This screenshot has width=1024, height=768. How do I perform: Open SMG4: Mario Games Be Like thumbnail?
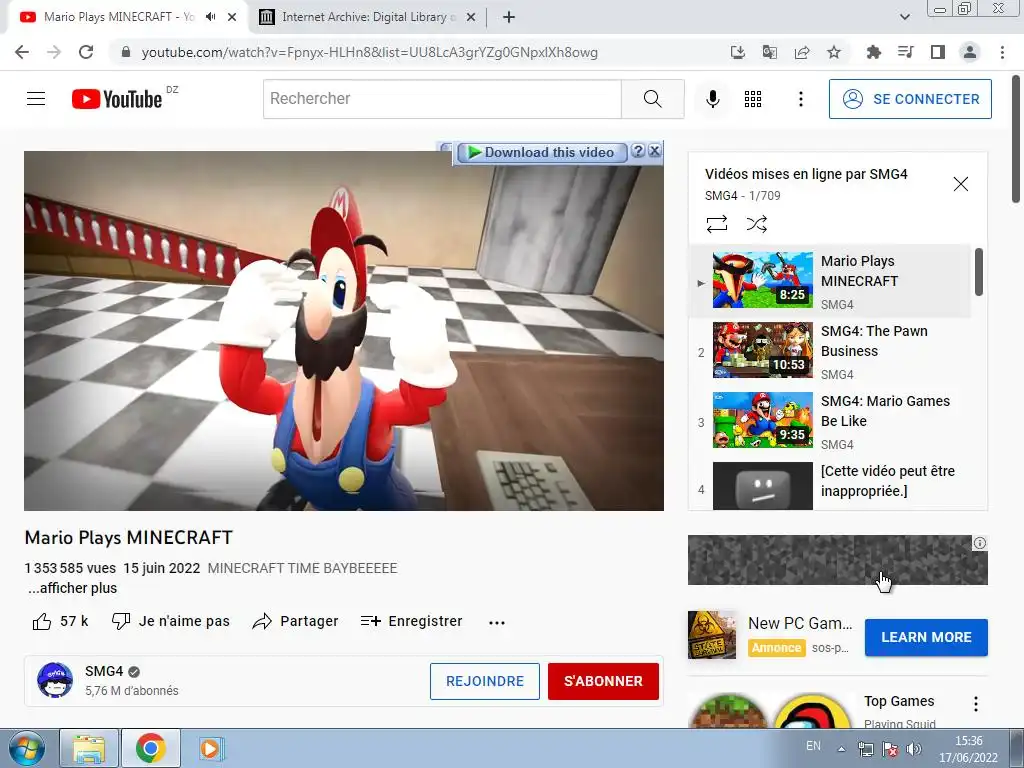pos(762,420)
